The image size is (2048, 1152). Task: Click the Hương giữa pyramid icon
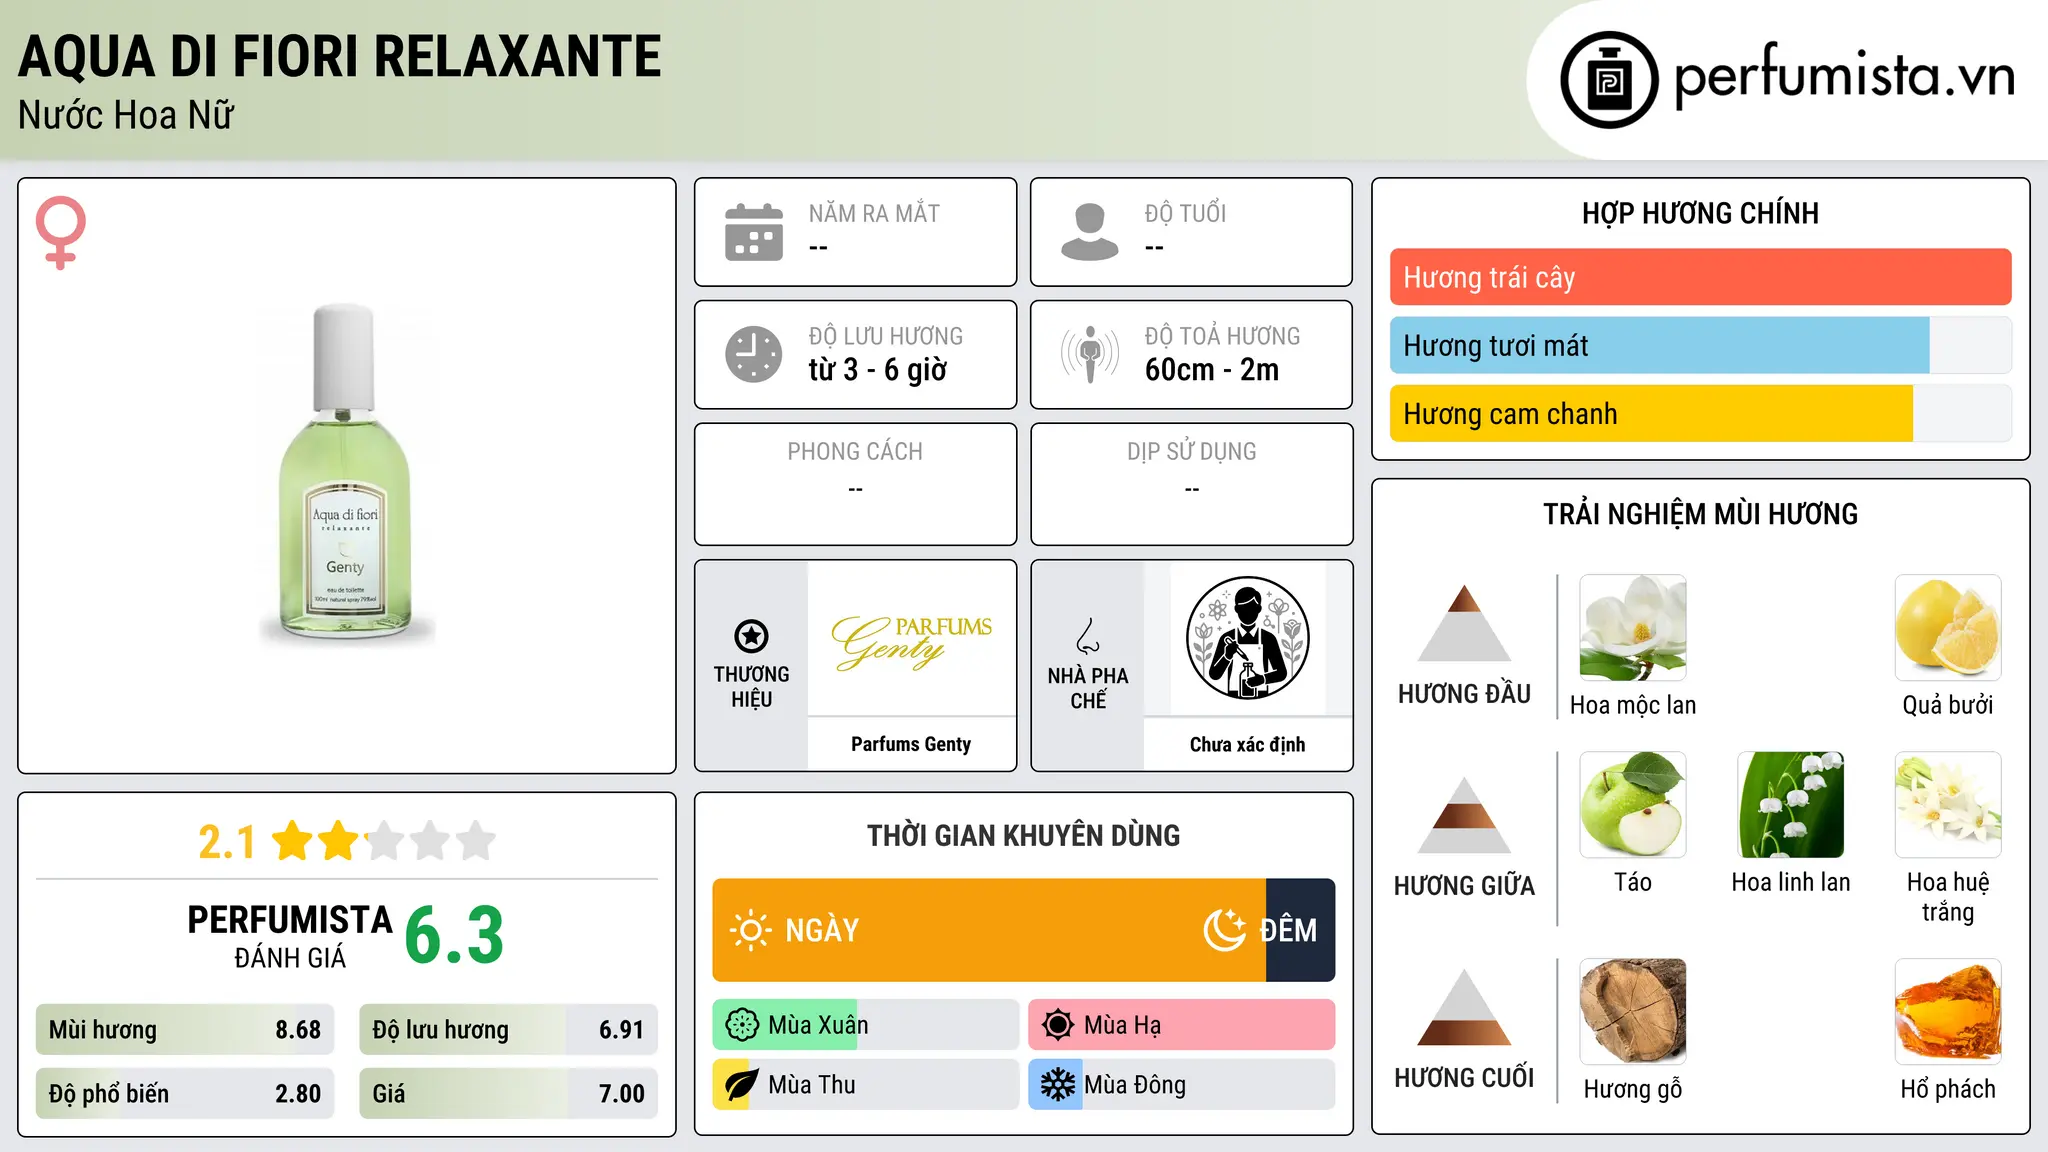(1464, 815)
